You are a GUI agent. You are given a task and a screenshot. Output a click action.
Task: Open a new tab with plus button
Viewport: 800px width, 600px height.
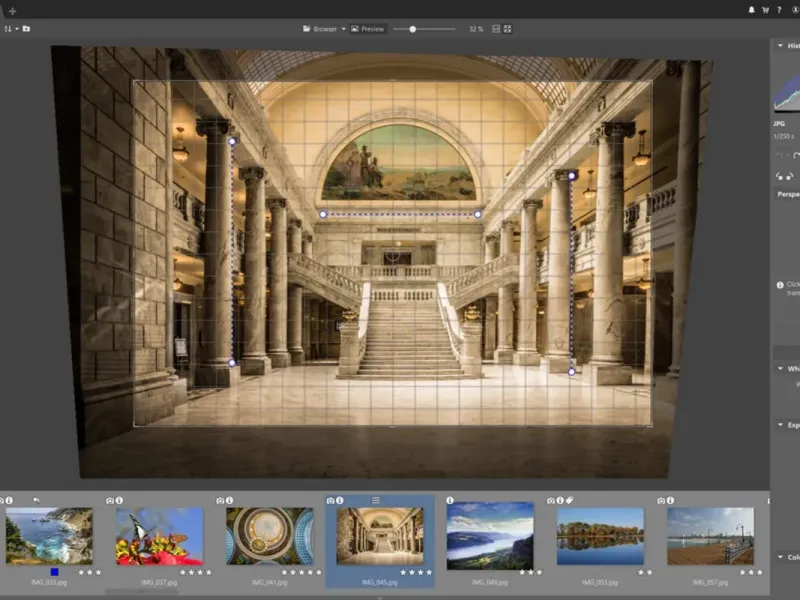pyautogui.click(x=12, y=11)
